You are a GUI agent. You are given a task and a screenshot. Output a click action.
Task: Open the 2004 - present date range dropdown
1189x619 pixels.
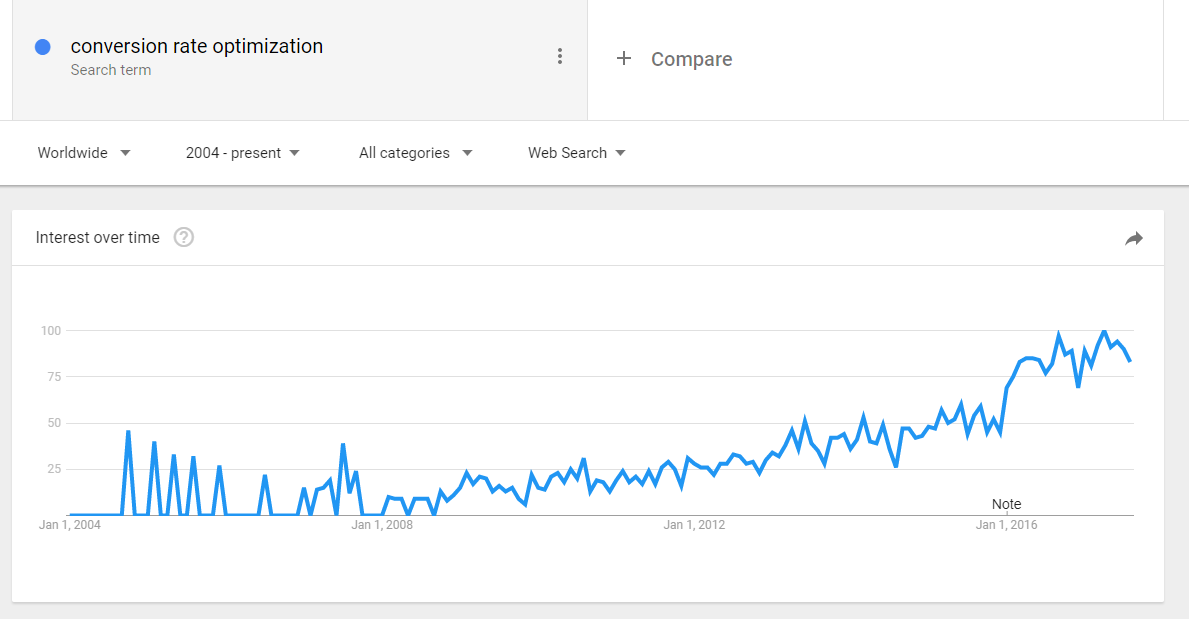(242, 153)
